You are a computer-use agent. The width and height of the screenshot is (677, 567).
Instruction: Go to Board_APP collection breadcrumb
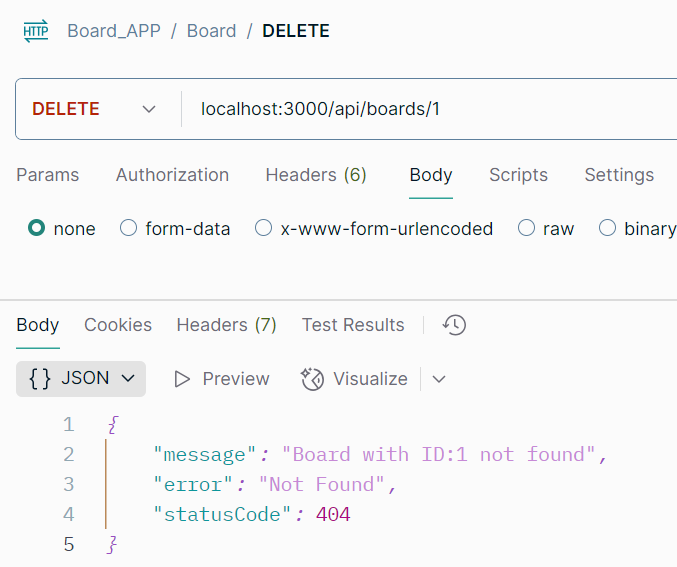coord(114,31)
